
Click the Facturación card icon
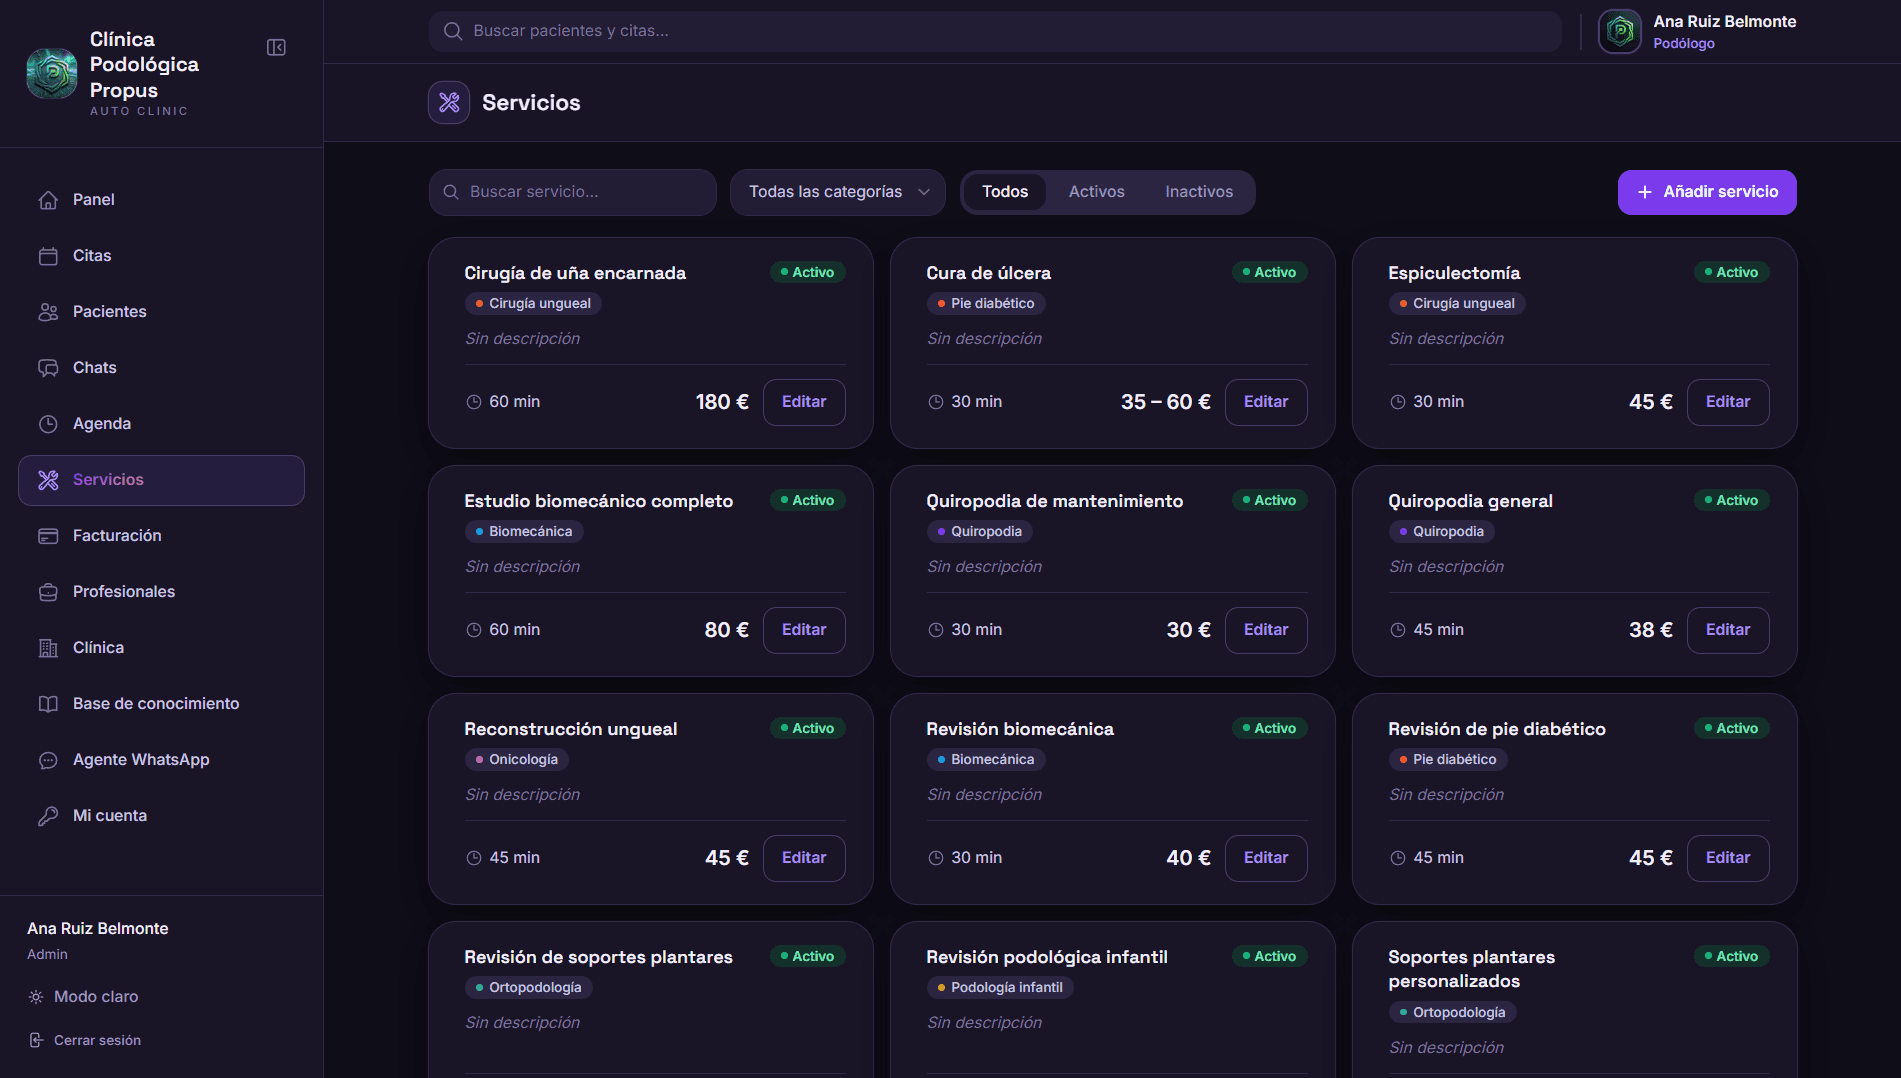pos(48,536)
